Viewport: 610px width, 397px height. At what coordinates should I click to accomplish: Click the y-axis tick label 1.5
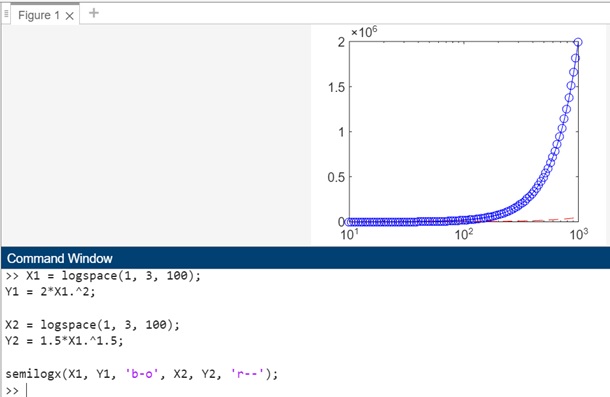(337, 87)
